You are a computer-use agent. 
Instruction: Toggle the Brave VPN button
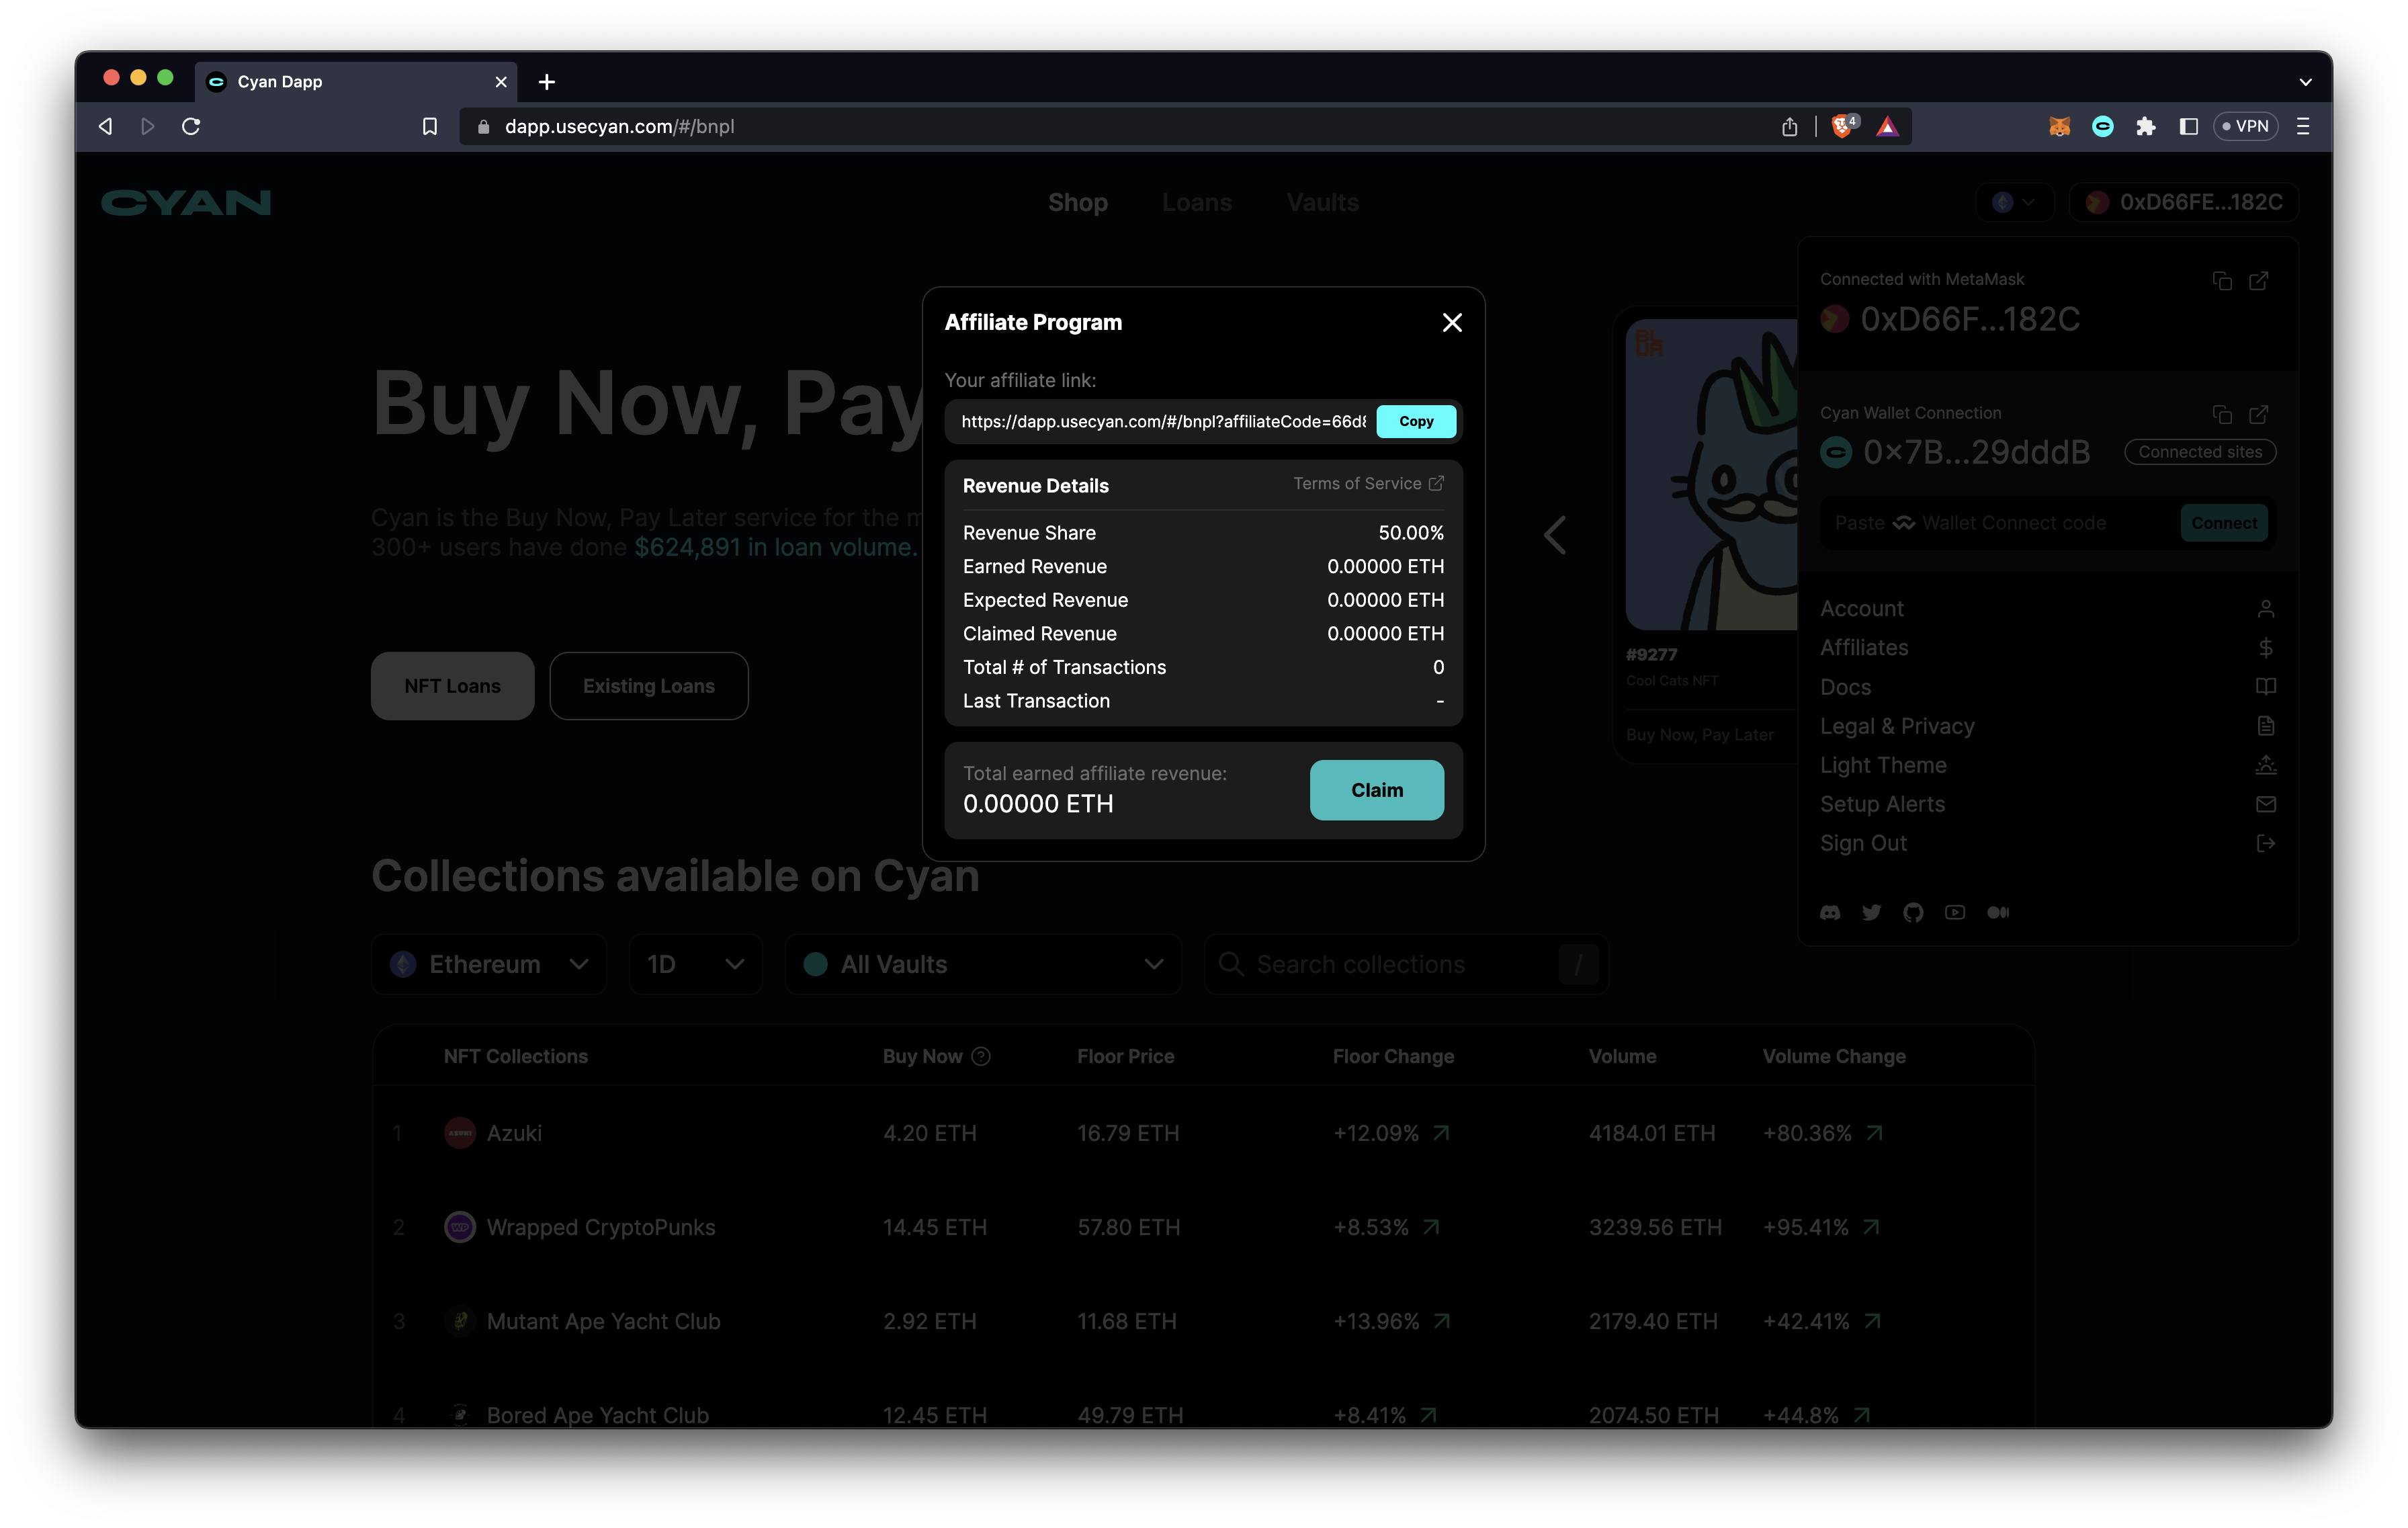2245,126
